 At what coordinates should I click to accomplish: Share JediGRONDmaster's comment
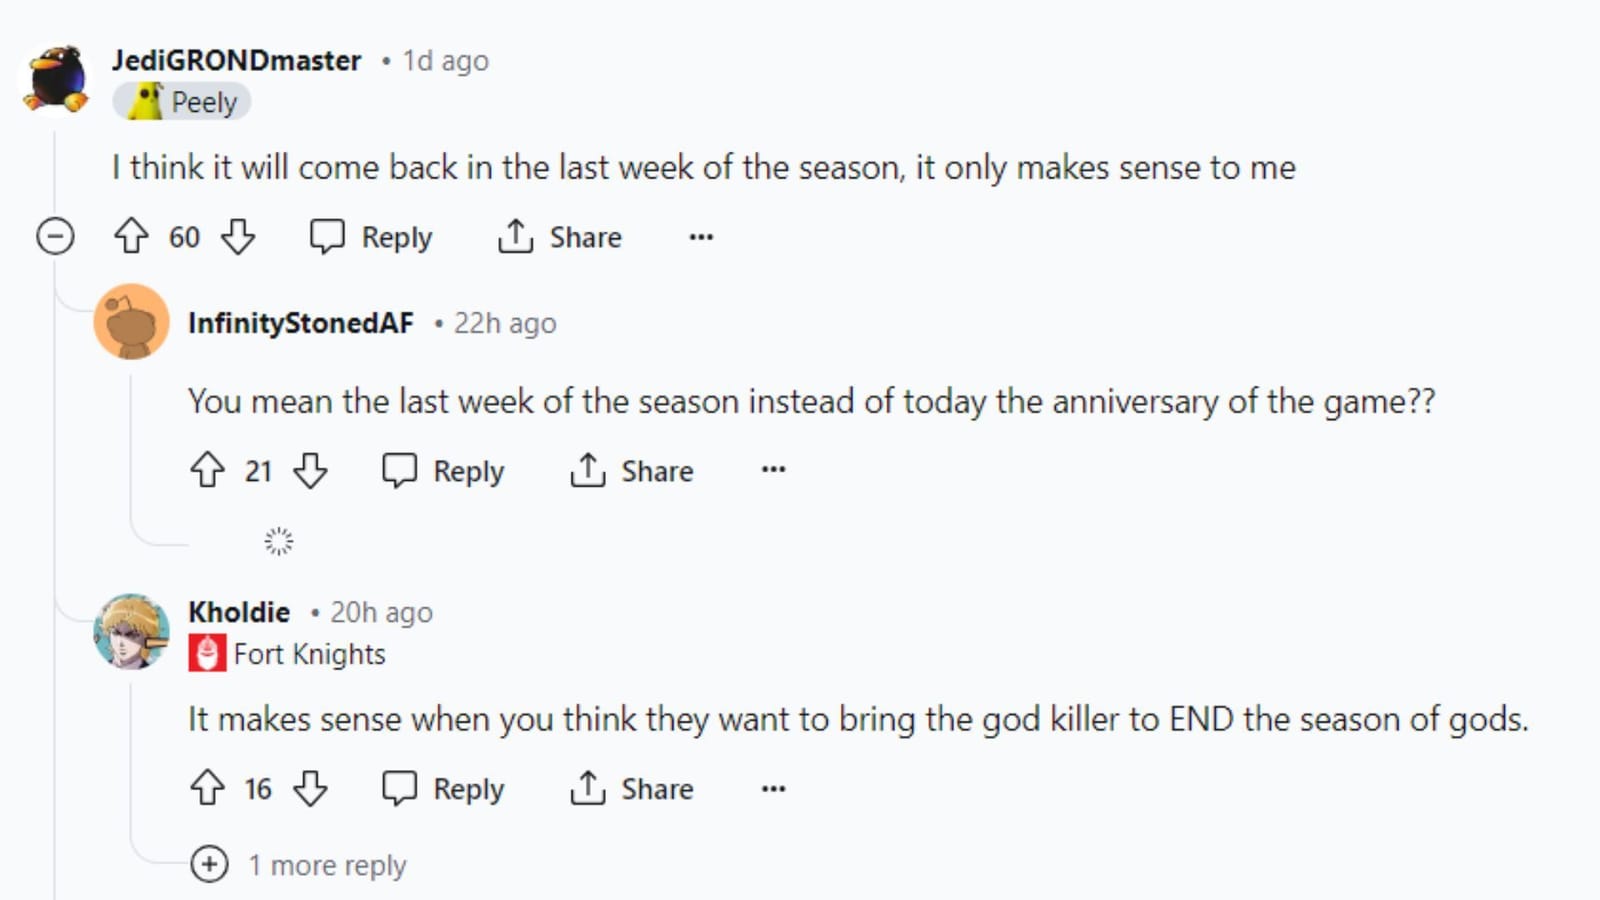(x=558, y=237)
